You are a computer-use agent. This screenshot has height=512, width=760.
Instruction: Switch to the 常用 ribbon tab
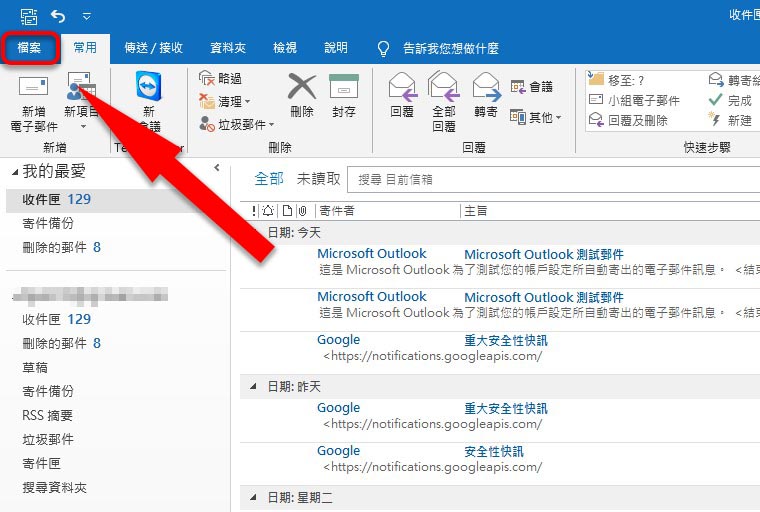pos(85,48)
